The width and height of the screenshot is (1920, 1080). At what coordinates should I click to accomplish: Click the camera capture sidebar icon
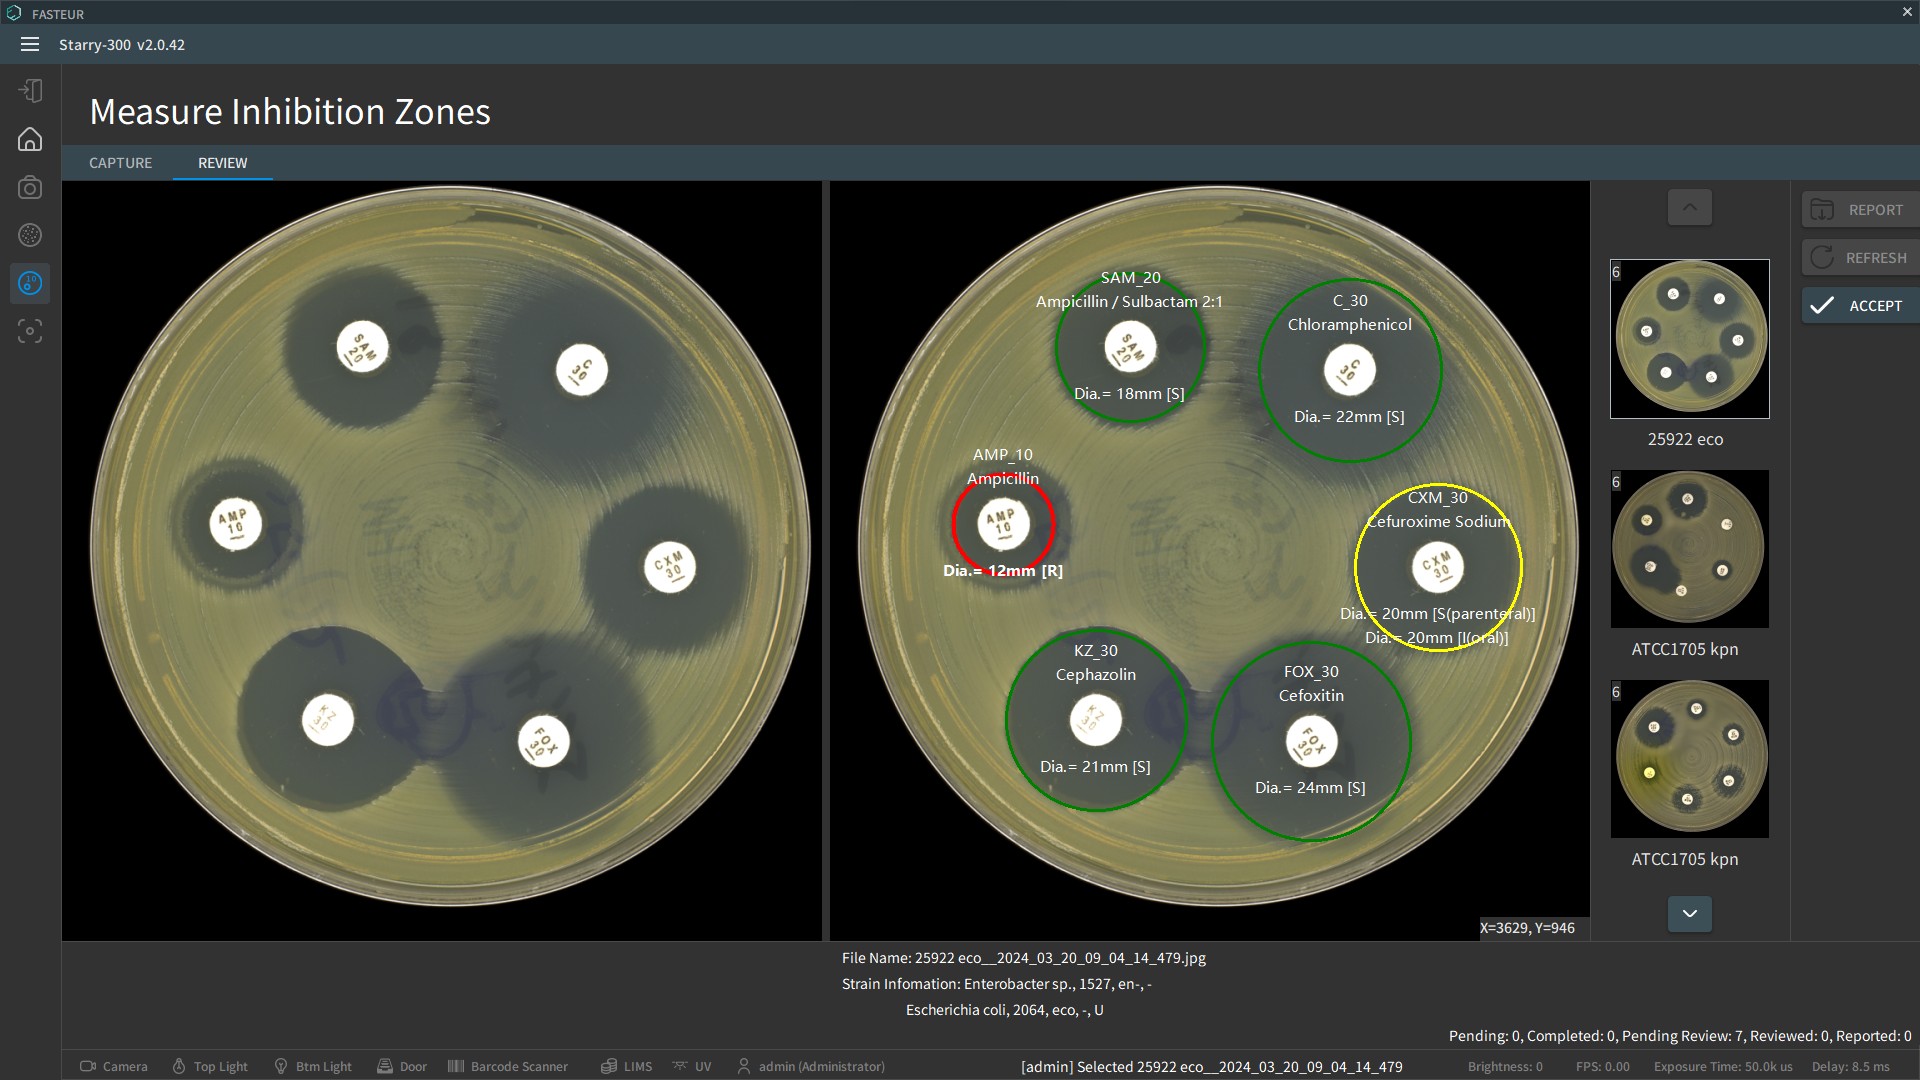(x=30, y=187)
